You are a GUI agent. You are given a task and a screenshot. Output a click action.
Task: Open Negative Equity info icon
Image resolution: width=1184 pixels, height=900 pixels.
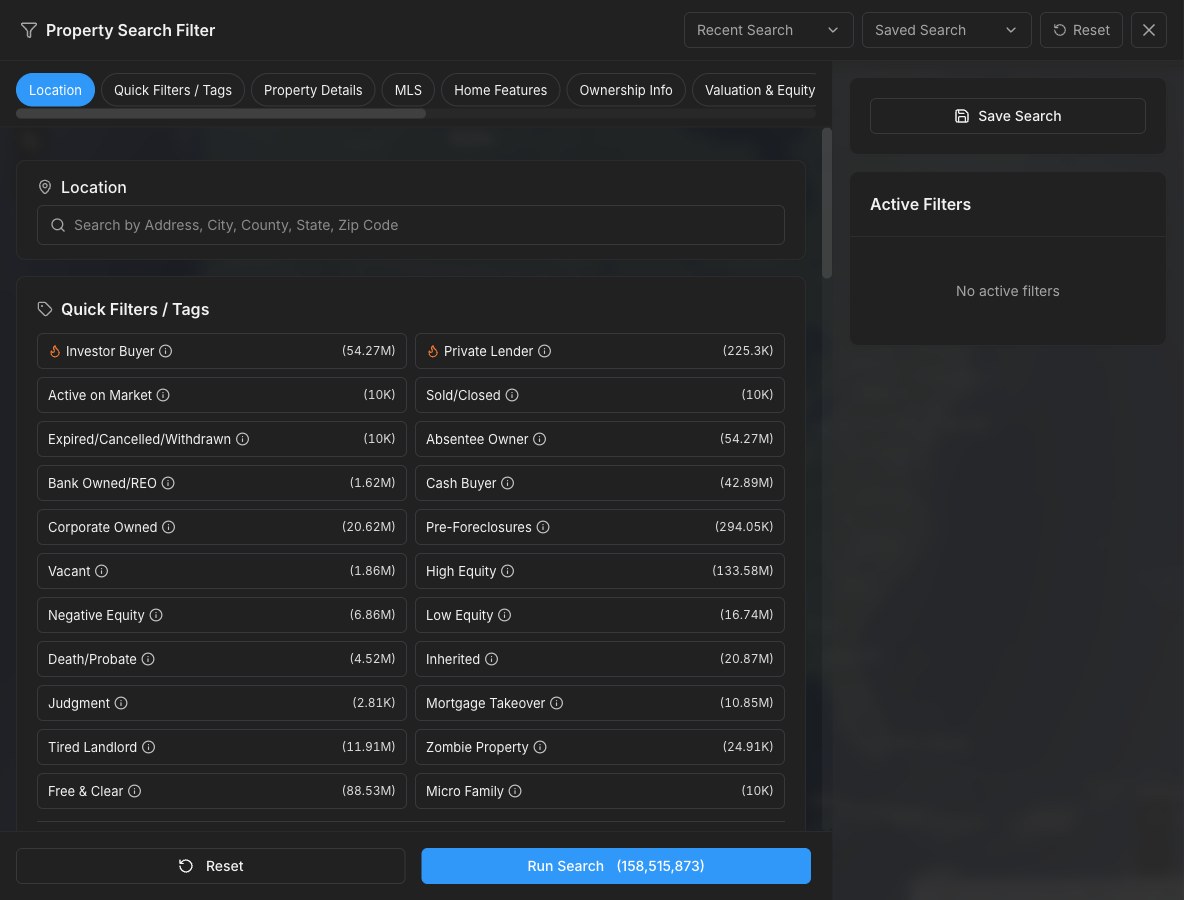[x=156, y=615]
